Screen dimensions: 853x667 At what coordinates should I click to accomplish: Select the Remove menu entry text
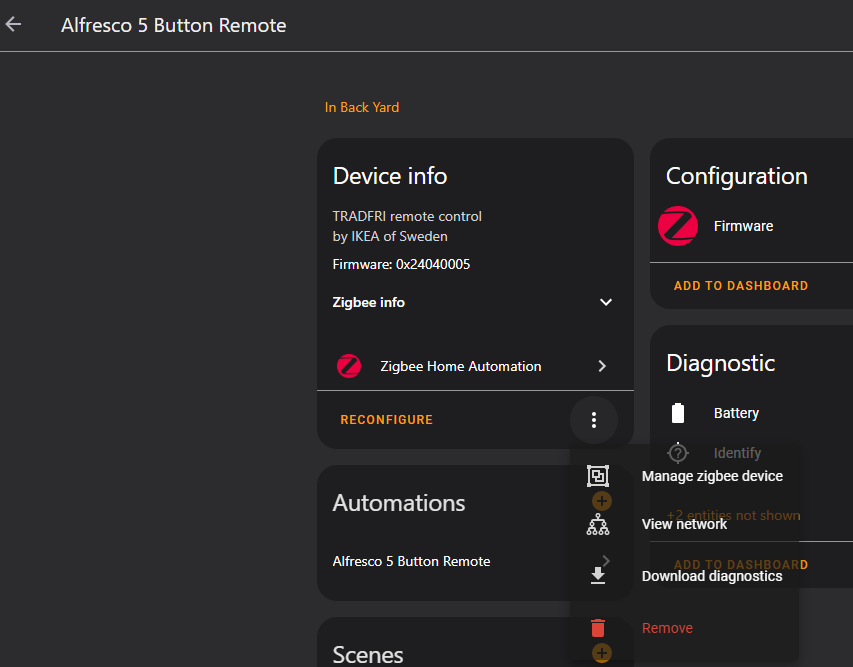coord(667,628)
